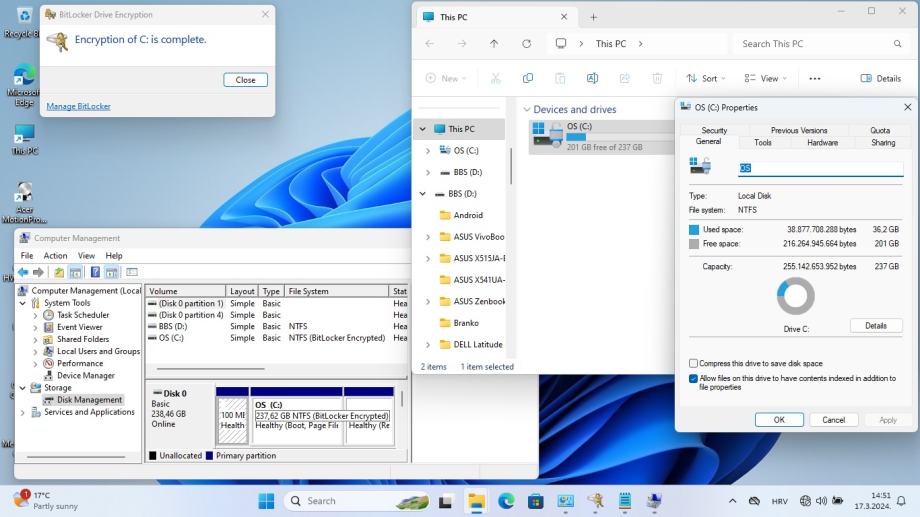Open the Action menu in Computer Management
Image resolution: width=920 pixels, height=517 pixels.
55,255
